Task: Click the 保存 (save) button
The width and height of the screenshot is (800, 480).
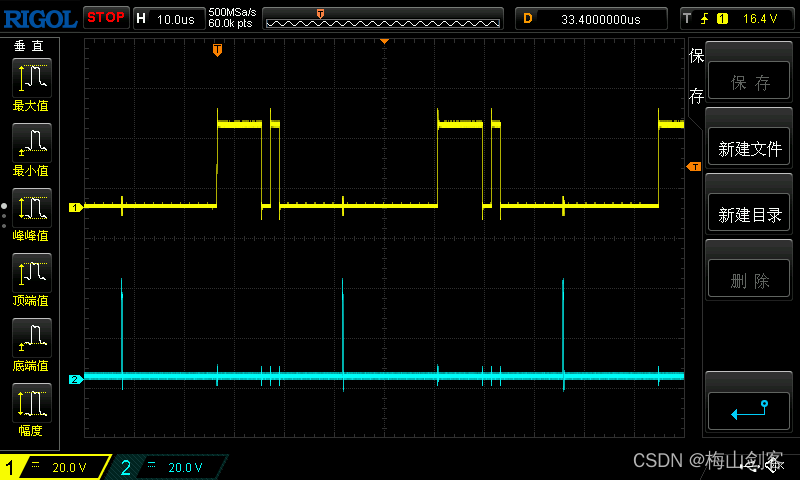Action: pyautogui.click(x=749, y=81)
